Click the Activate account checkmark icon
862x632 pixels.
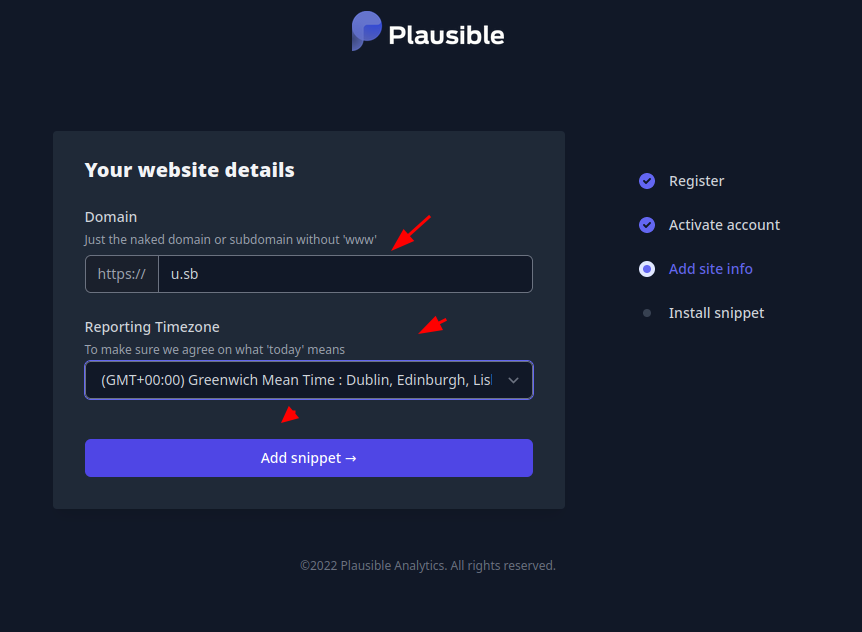(x=647, y=225)
